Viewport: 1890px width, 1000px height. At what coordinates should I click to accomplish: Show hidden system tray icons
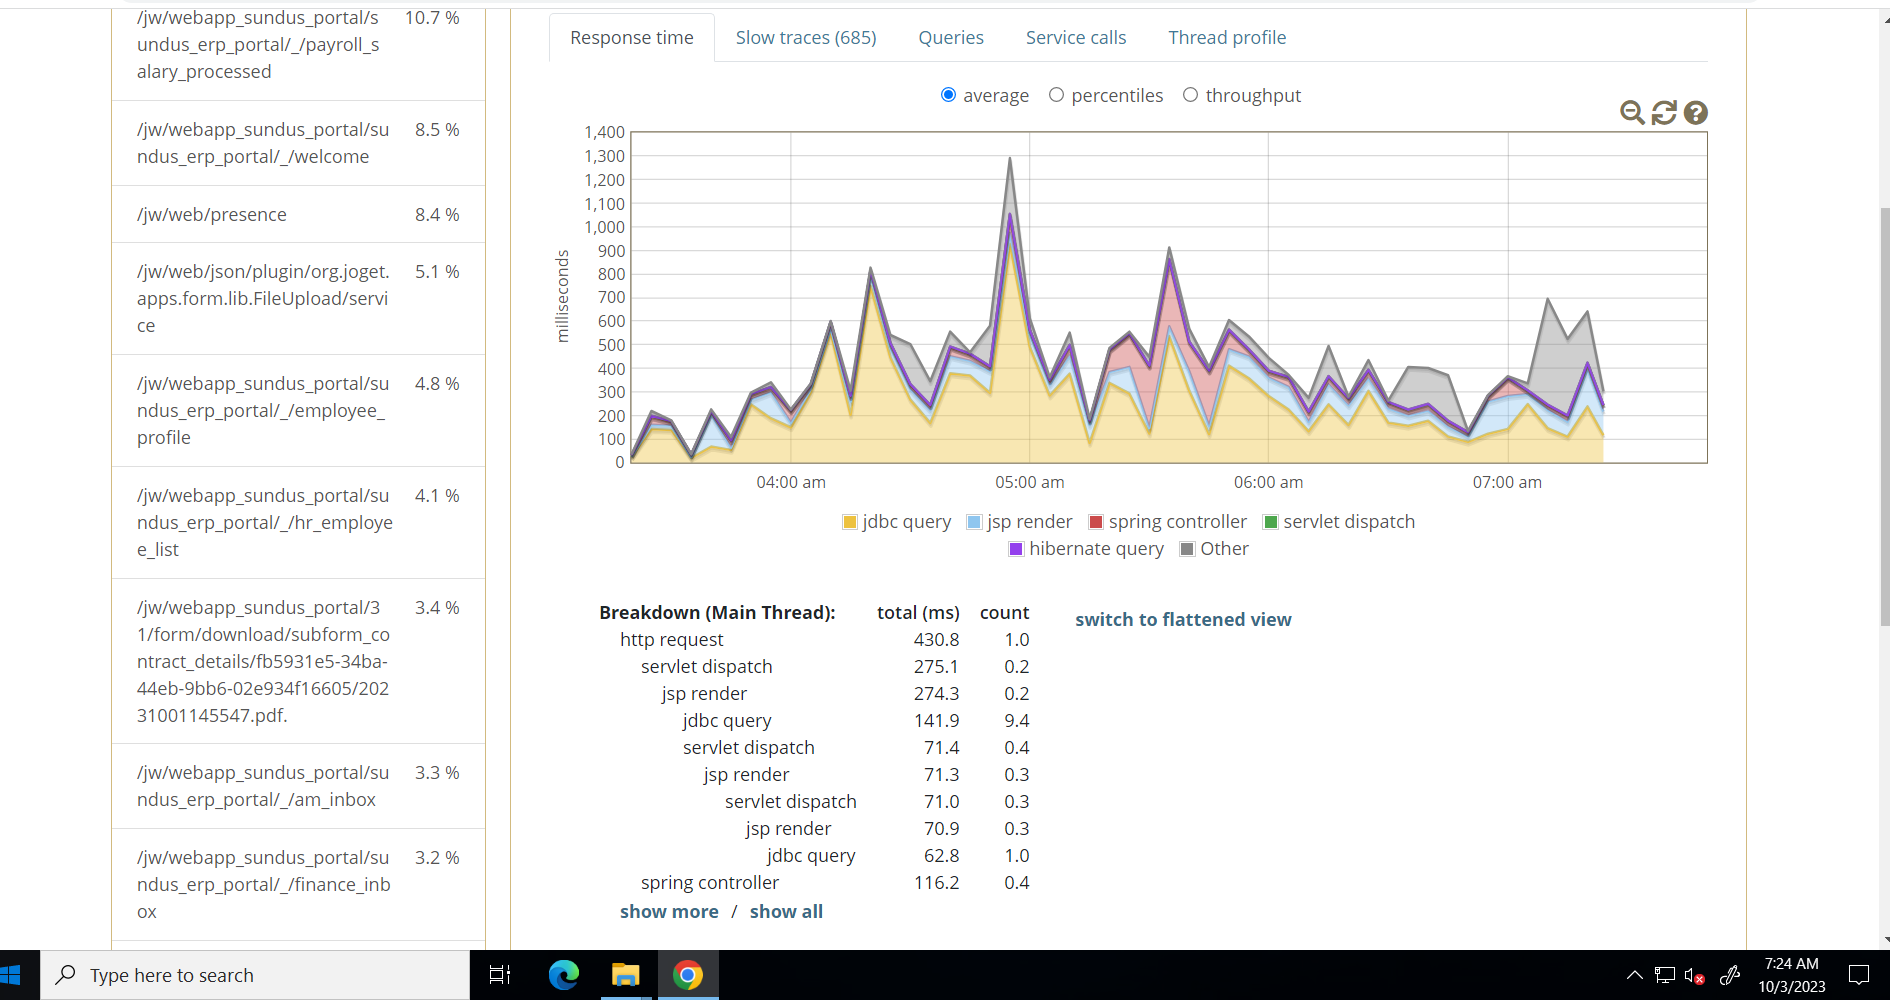(x=1634, y=975)
